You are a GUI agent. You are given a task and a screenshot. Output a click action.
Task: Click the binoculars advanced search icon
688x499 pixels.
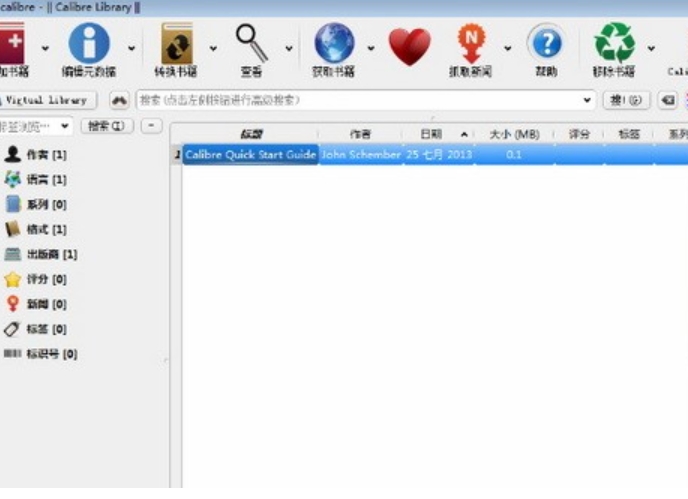pos(119,101)
